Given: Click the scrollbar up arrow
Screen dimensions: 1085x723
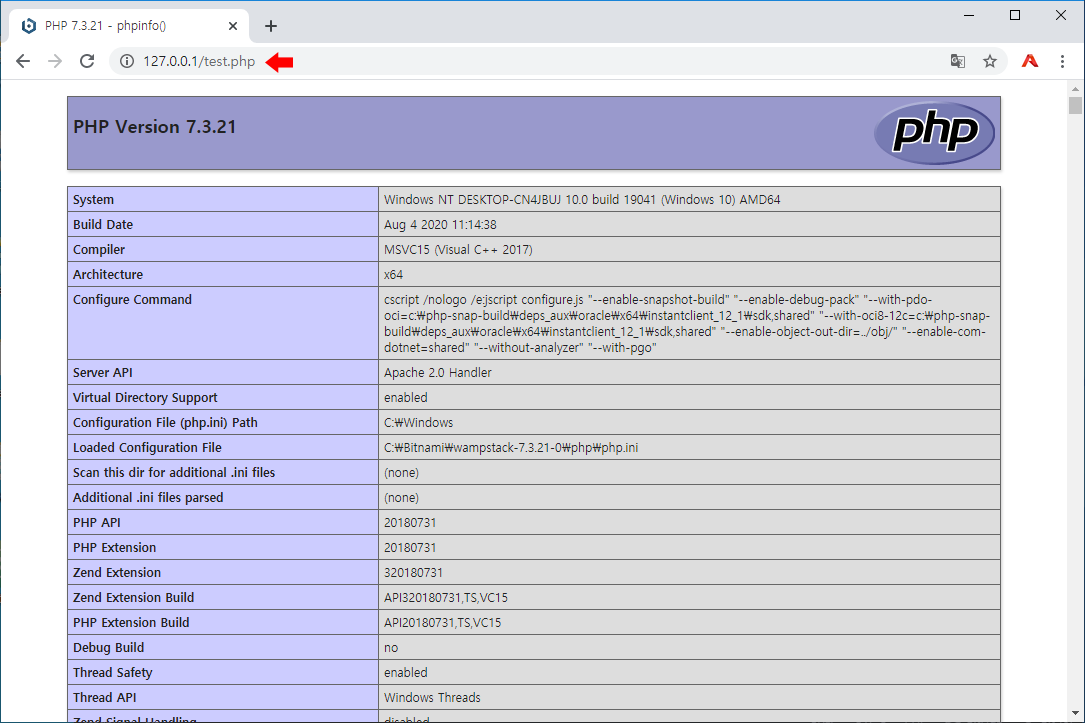Looking at the screenshot, I should [x=1075, y=89].
